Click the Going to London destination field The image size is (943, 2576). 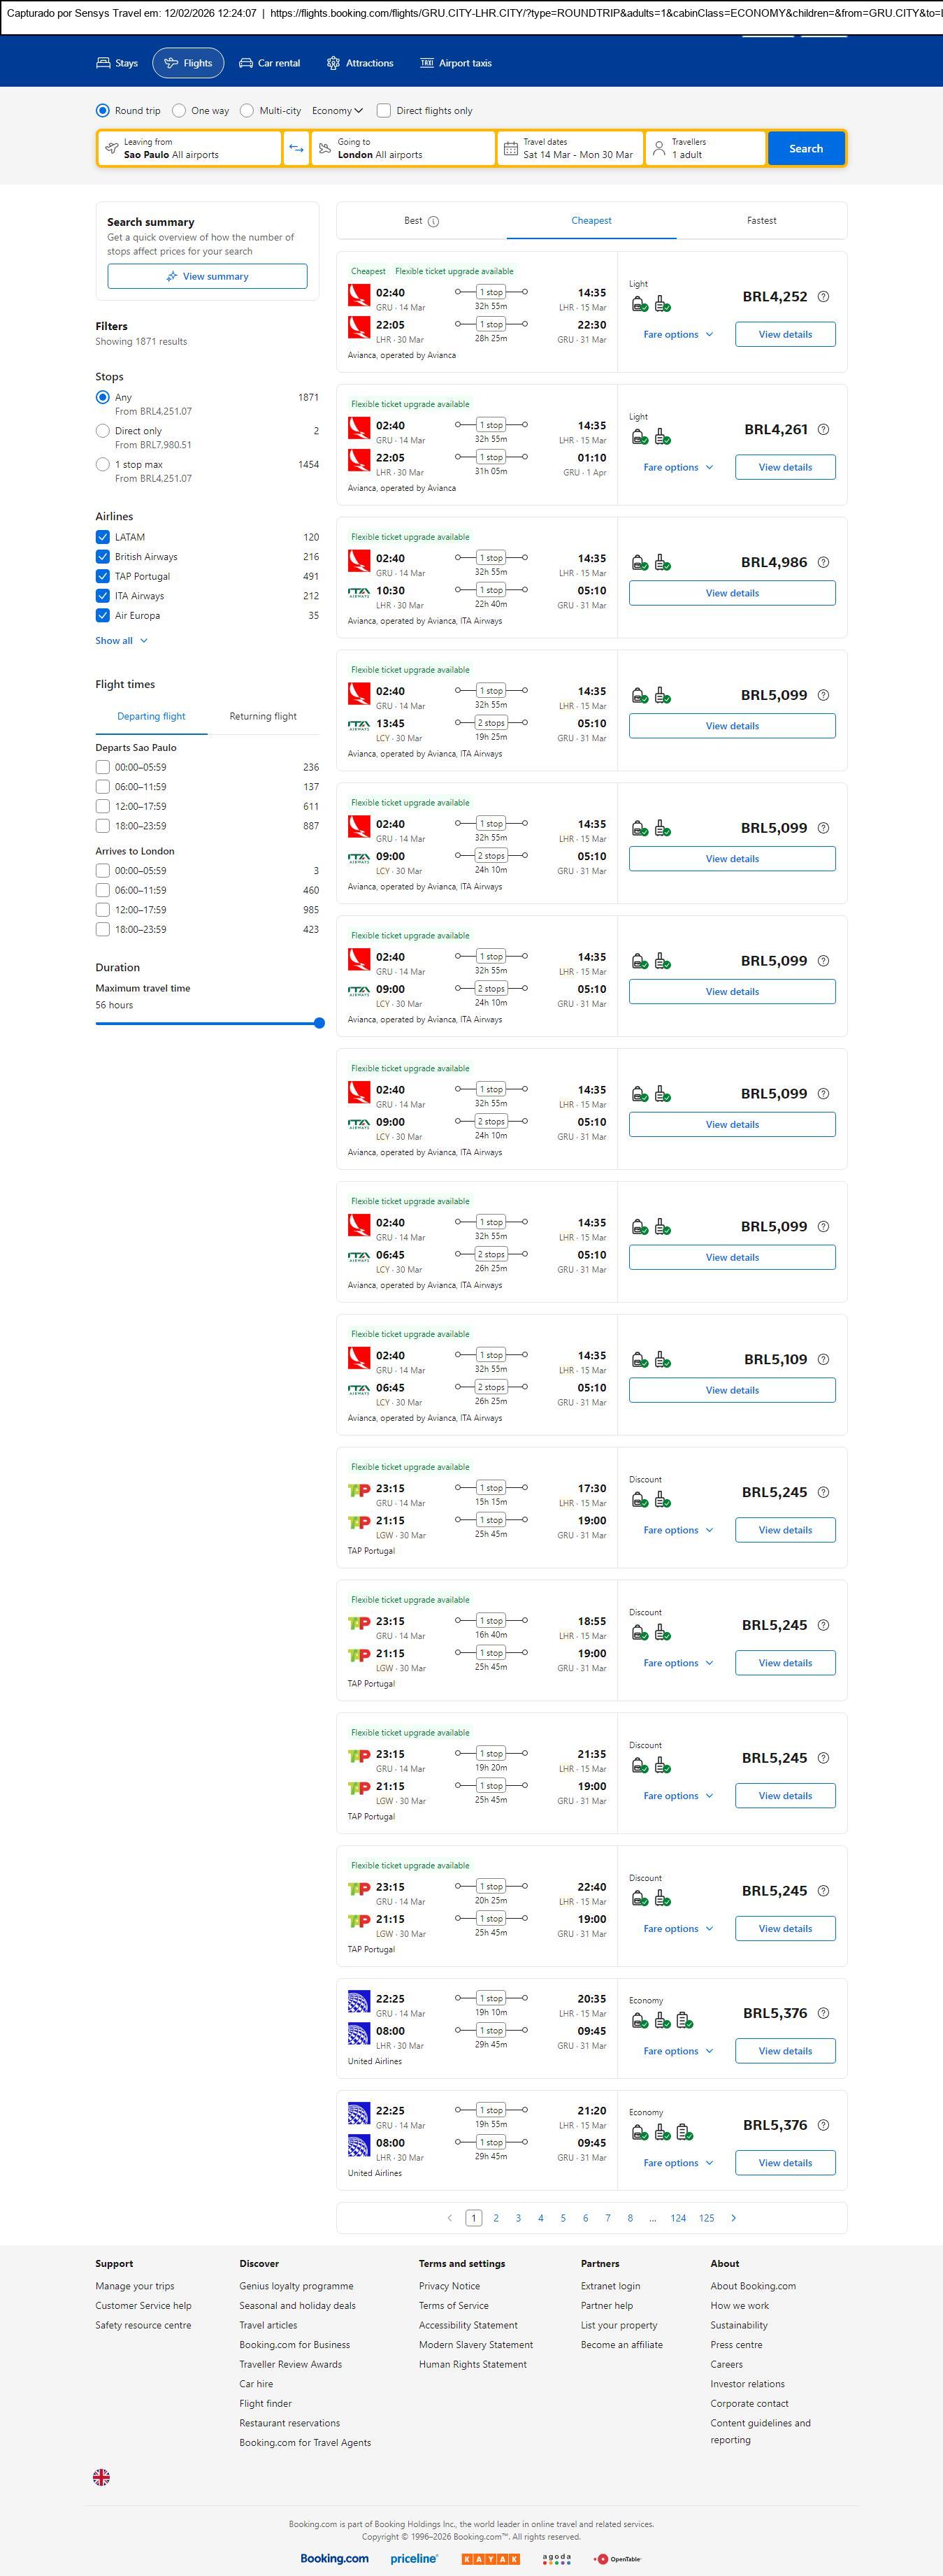(x=403, y=148)
